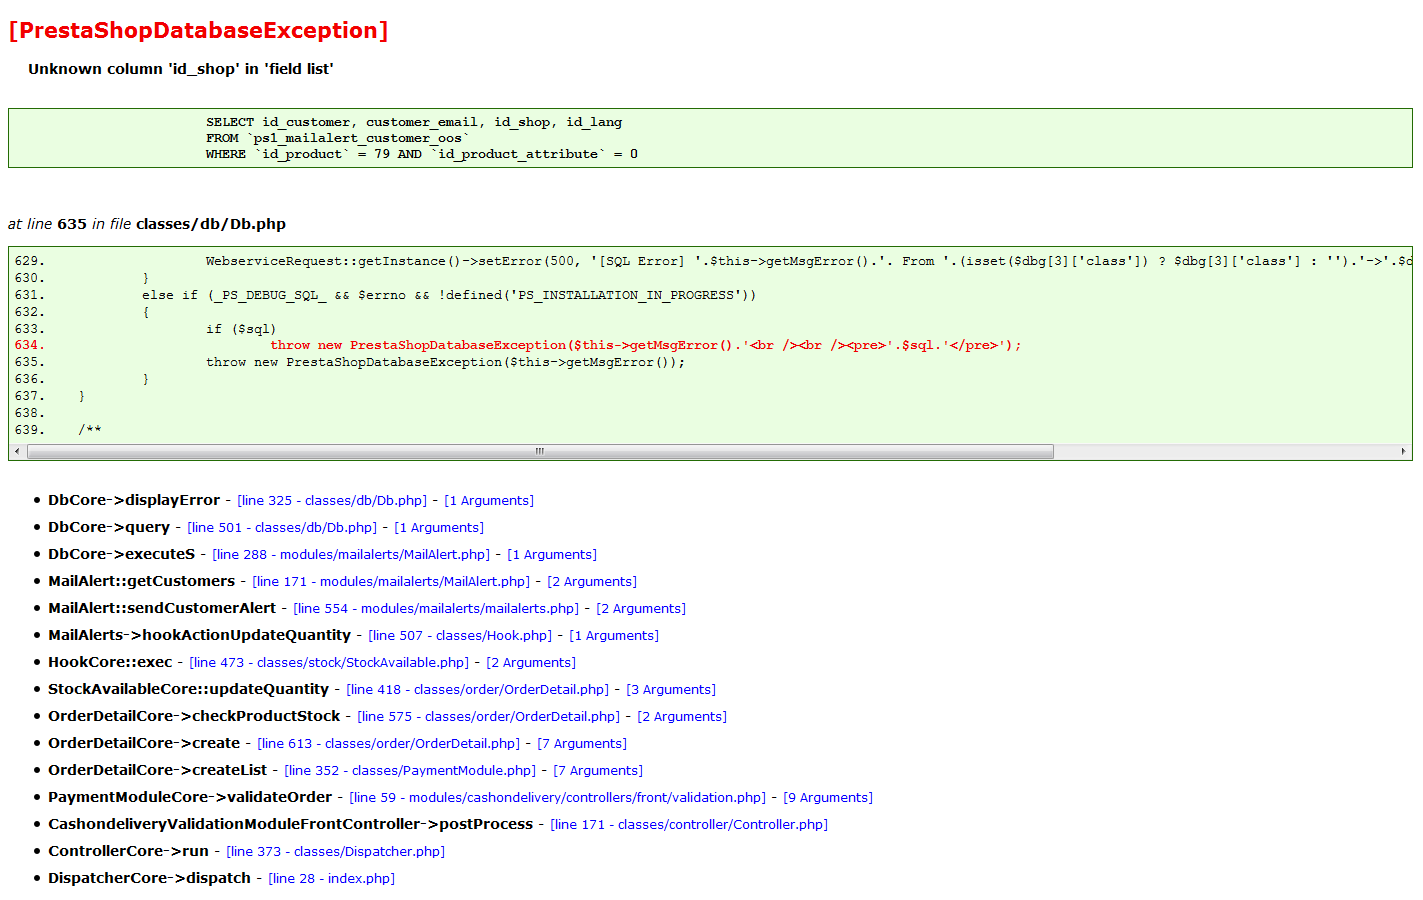
Task: Open the postProcess line 171 Controller.php link
Action: 689,825
